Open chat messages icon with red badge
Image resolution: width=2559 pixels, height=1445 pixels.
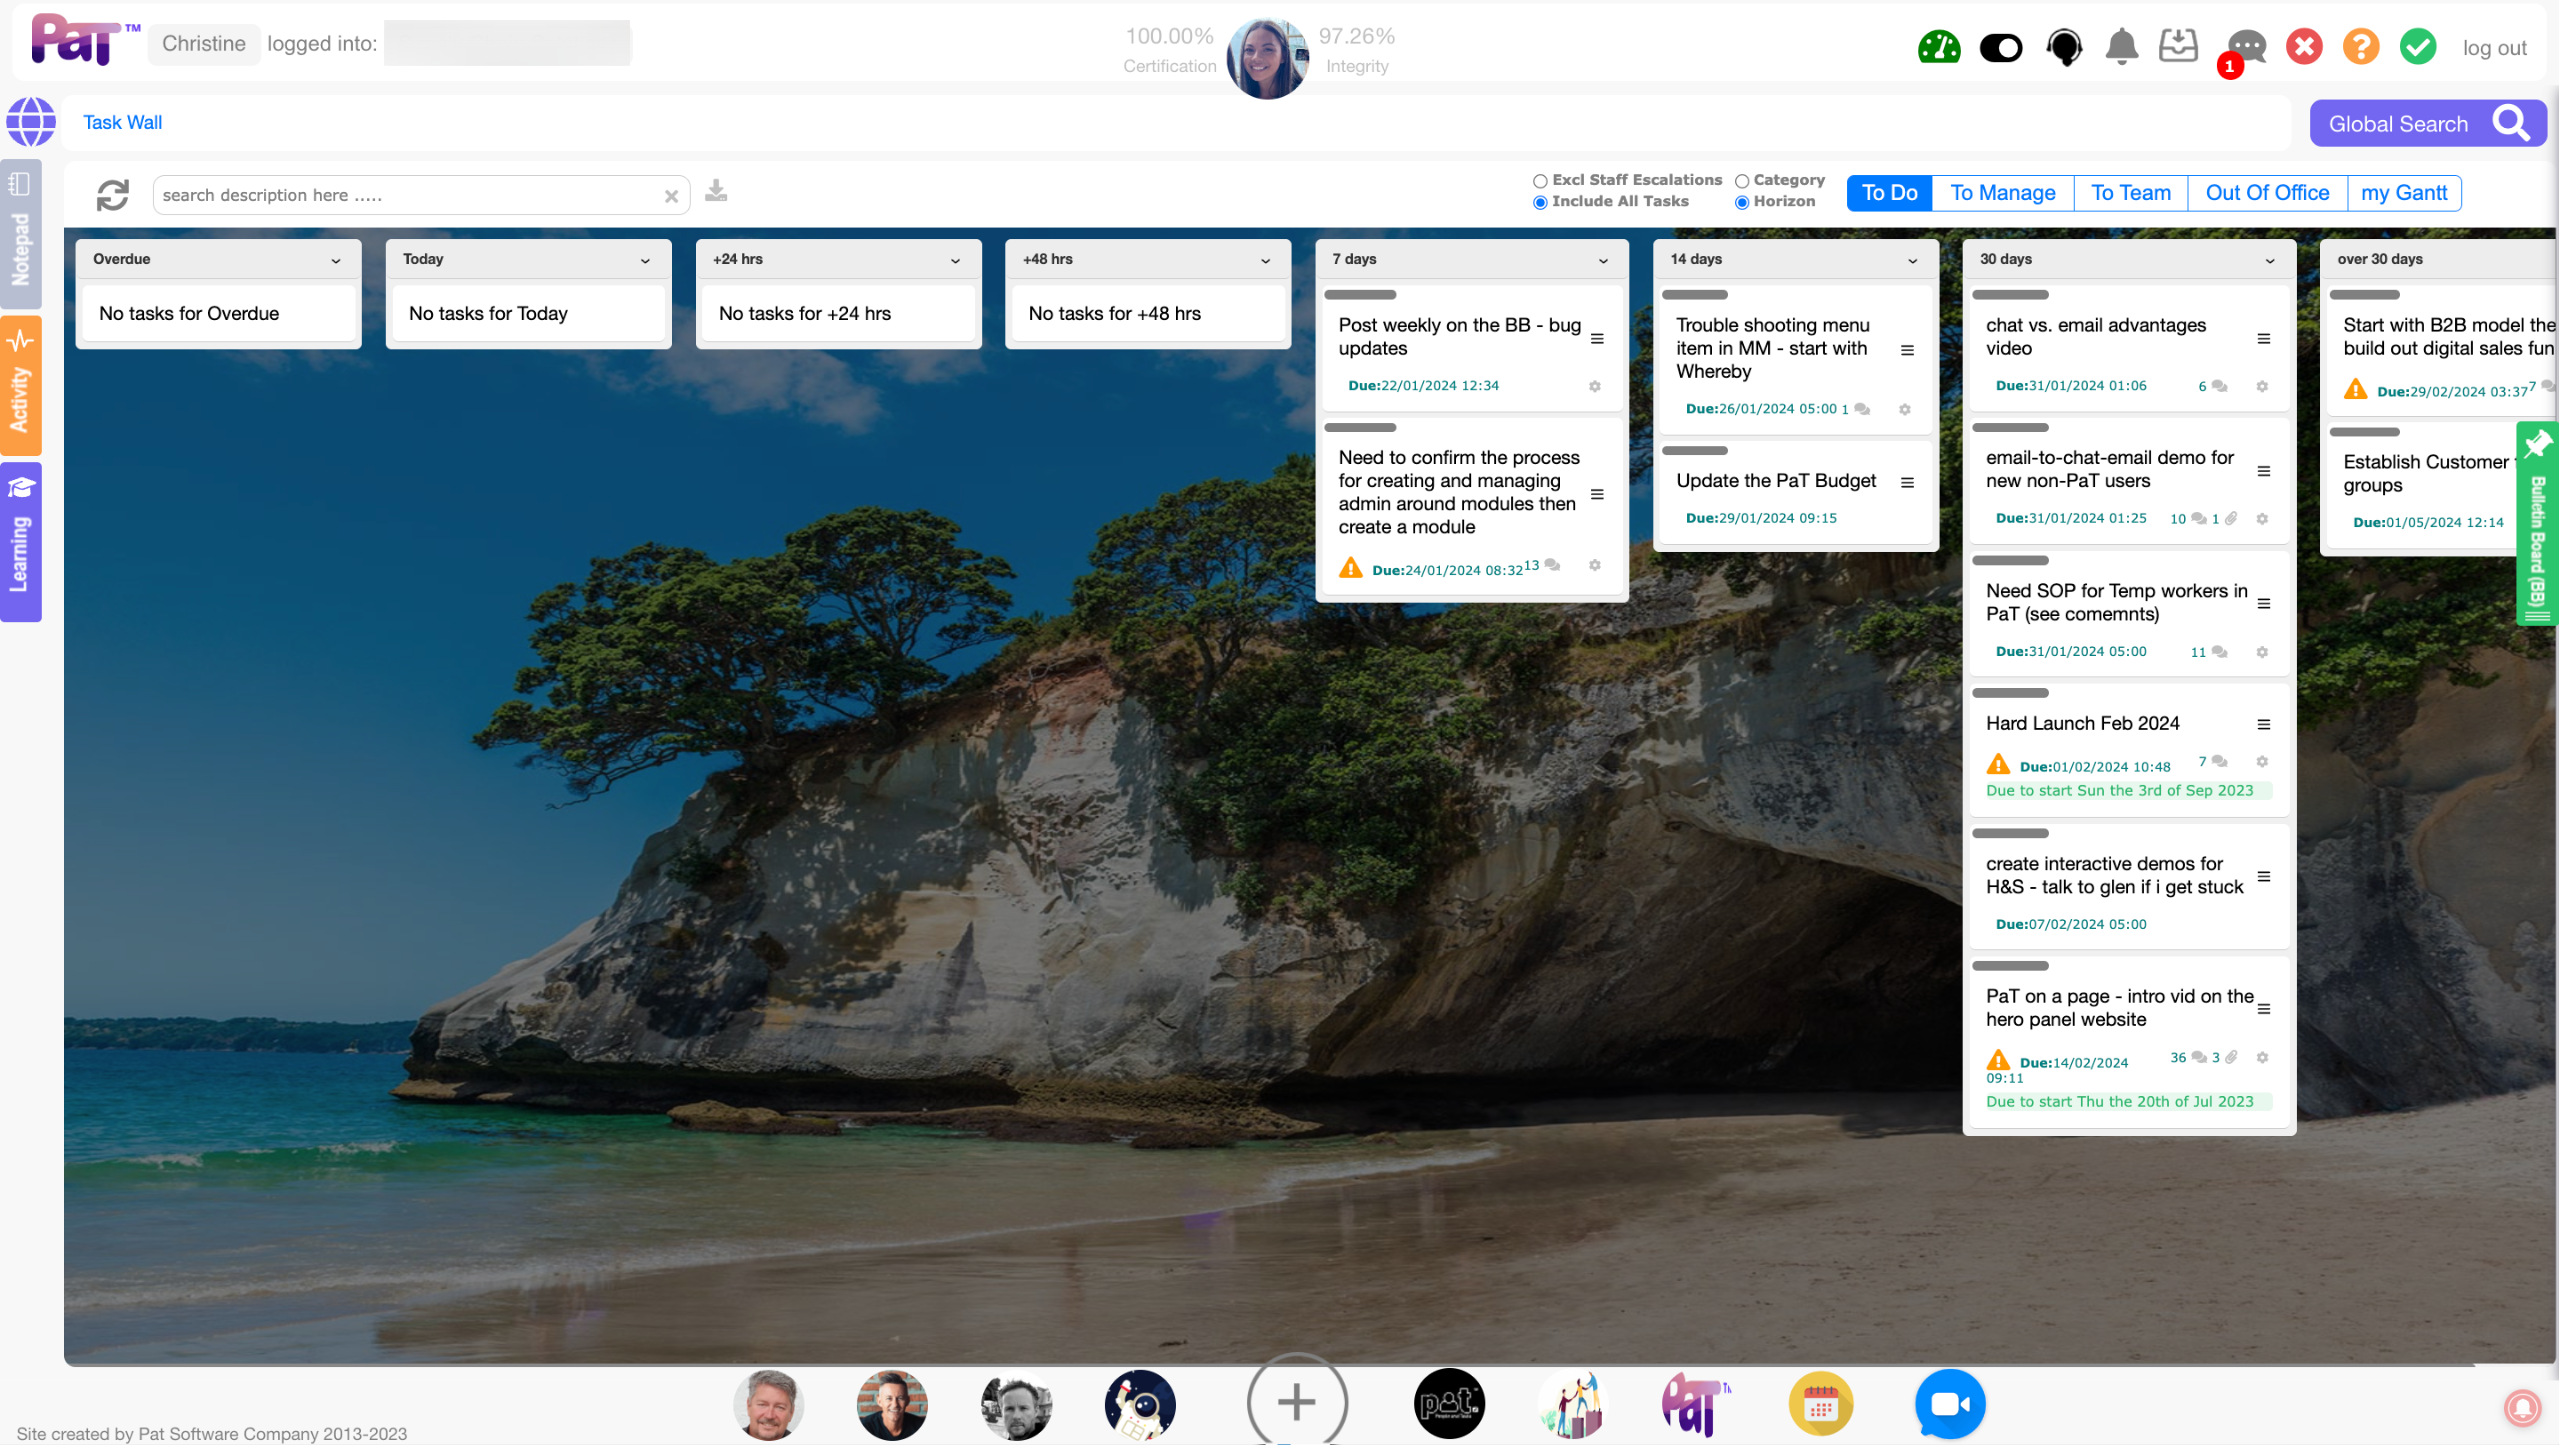coord(2246,47)
